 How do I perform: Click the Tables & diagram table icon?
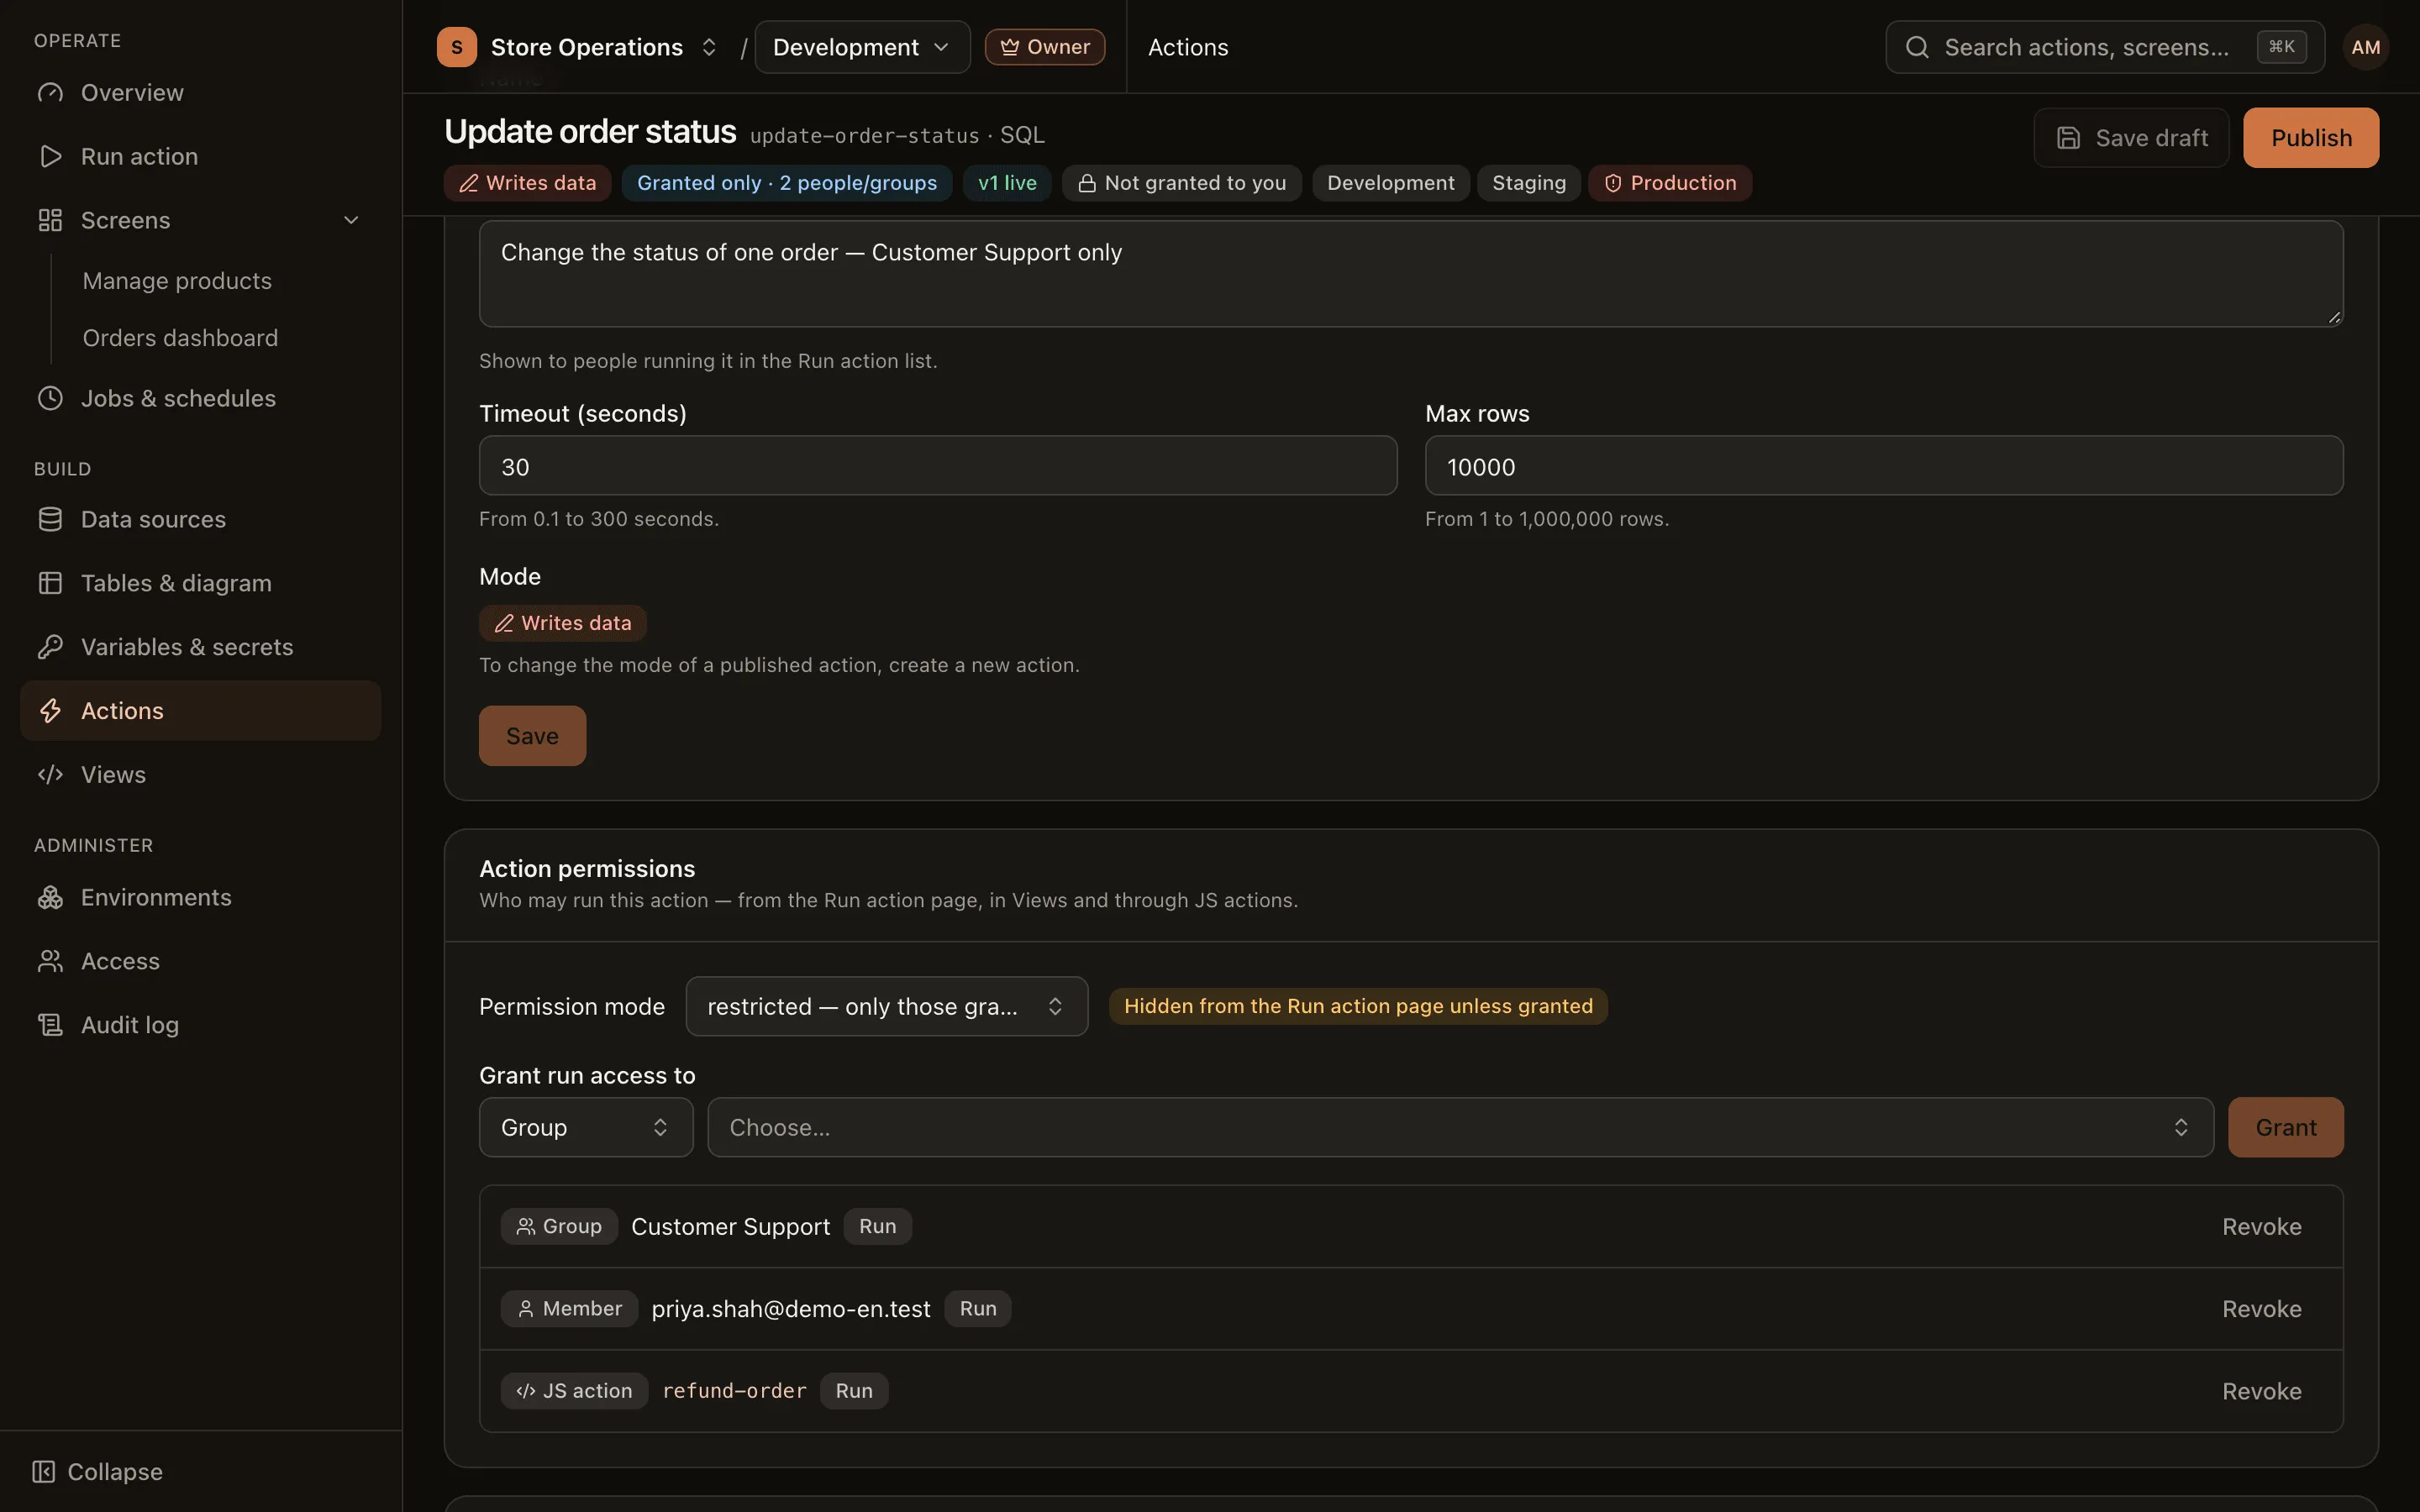tap(50, 583)
